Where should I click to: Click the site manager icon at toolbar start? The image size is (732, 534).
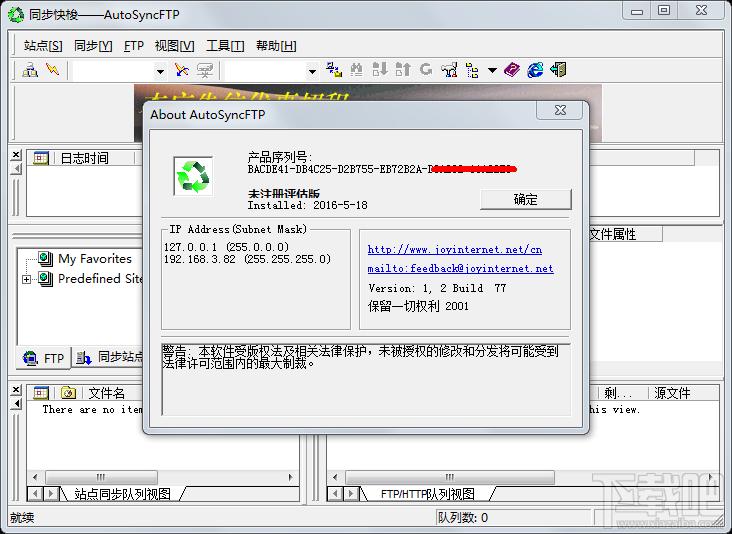tap(30, 70)
